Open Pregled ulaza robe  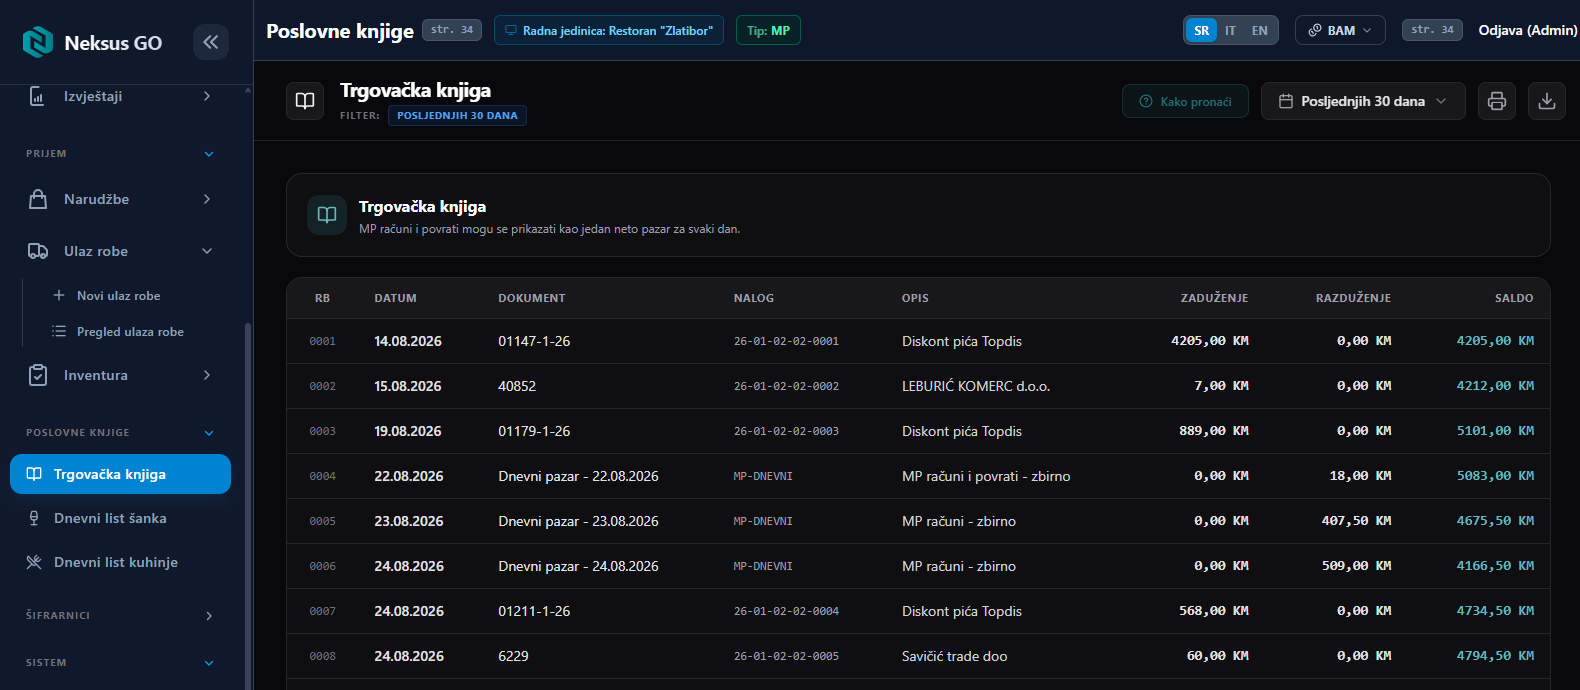130,331
